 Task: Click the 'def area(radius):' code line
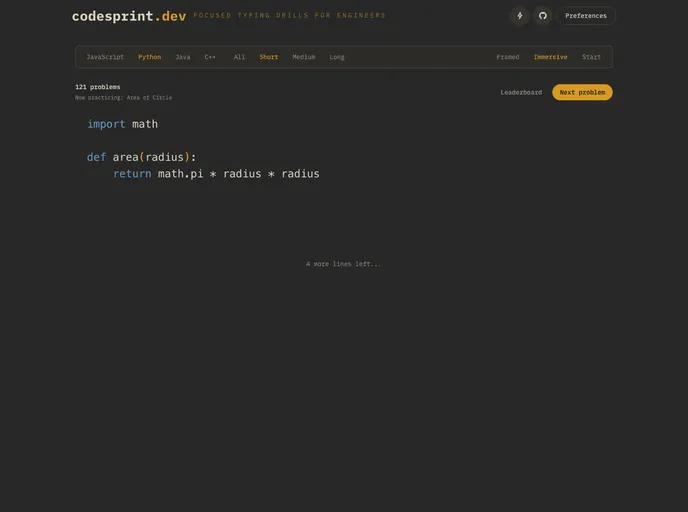coord(141,157)
